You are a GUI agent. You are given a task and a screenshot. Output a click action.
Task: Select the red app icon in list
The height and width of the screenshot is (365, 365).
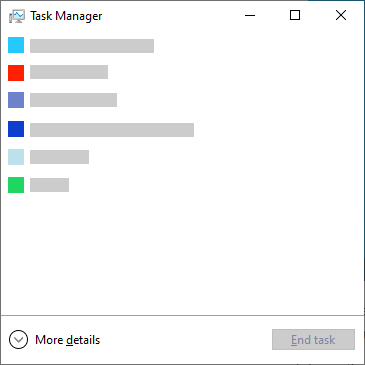(x=16, y=73)
